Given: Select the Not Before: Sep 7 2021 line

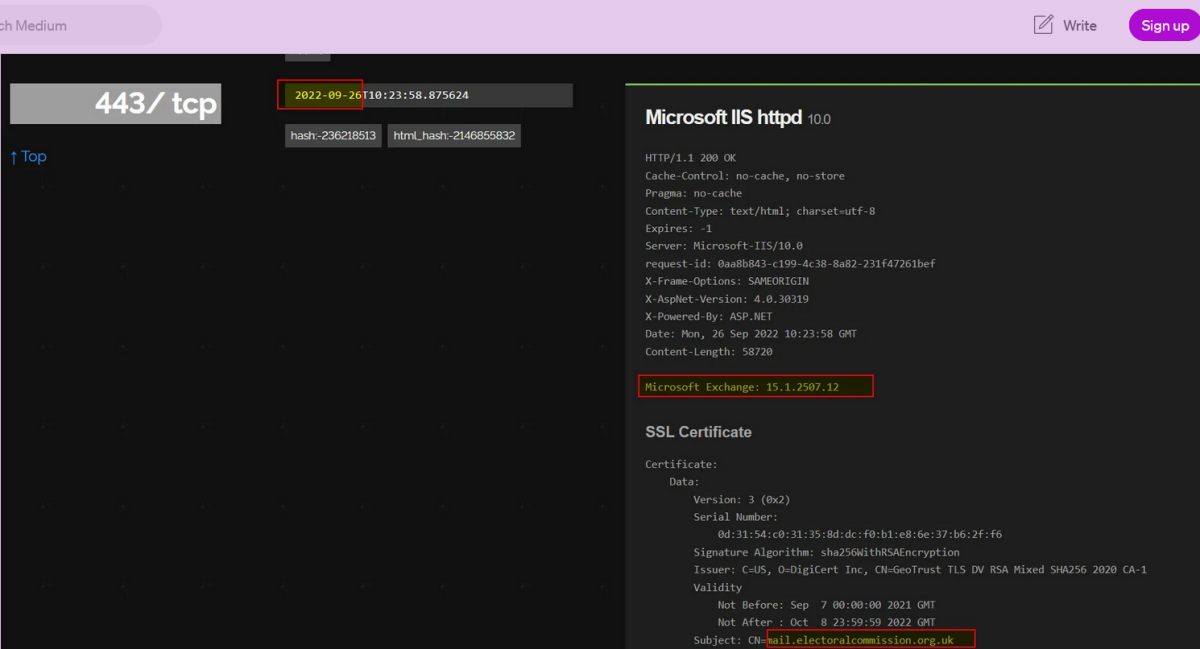Looking at the screenshot, I should (x=827, y=605).
